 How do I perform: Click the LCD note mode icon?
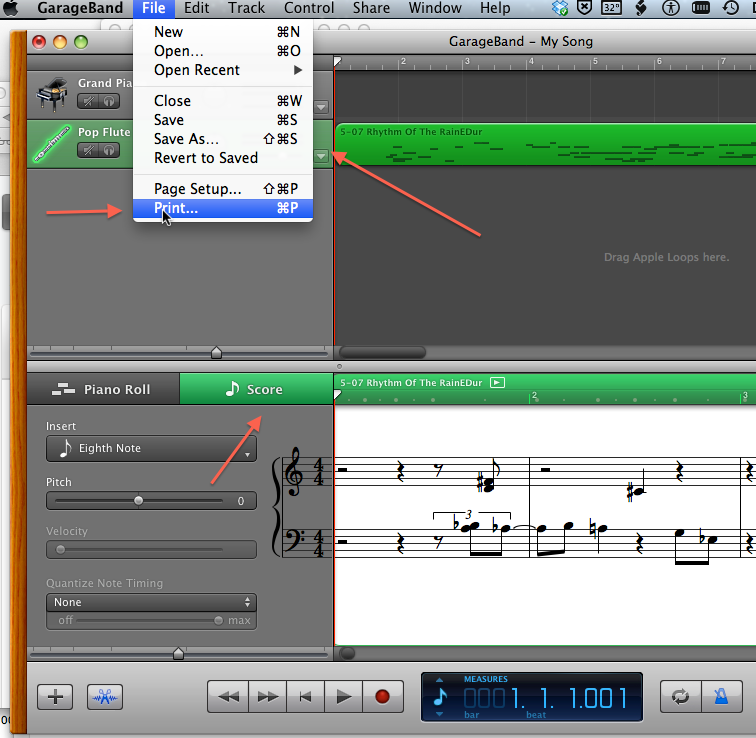pos(440,697)
